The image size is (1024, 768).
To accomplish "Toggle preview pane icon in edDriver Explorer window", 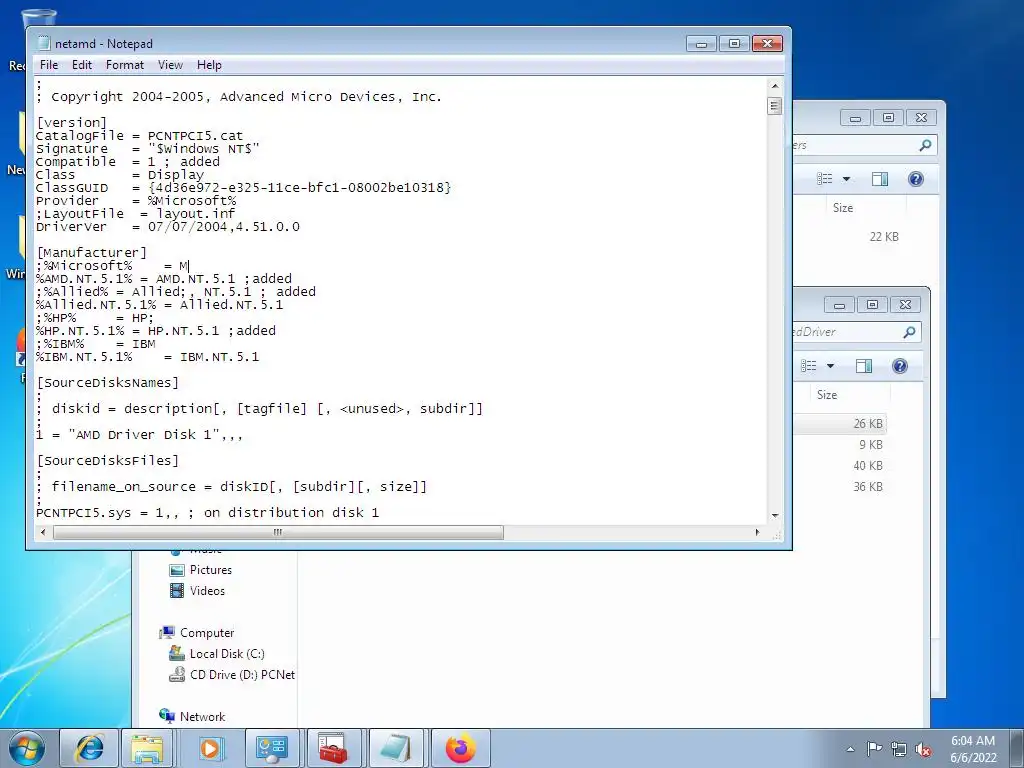I will 864,366.
